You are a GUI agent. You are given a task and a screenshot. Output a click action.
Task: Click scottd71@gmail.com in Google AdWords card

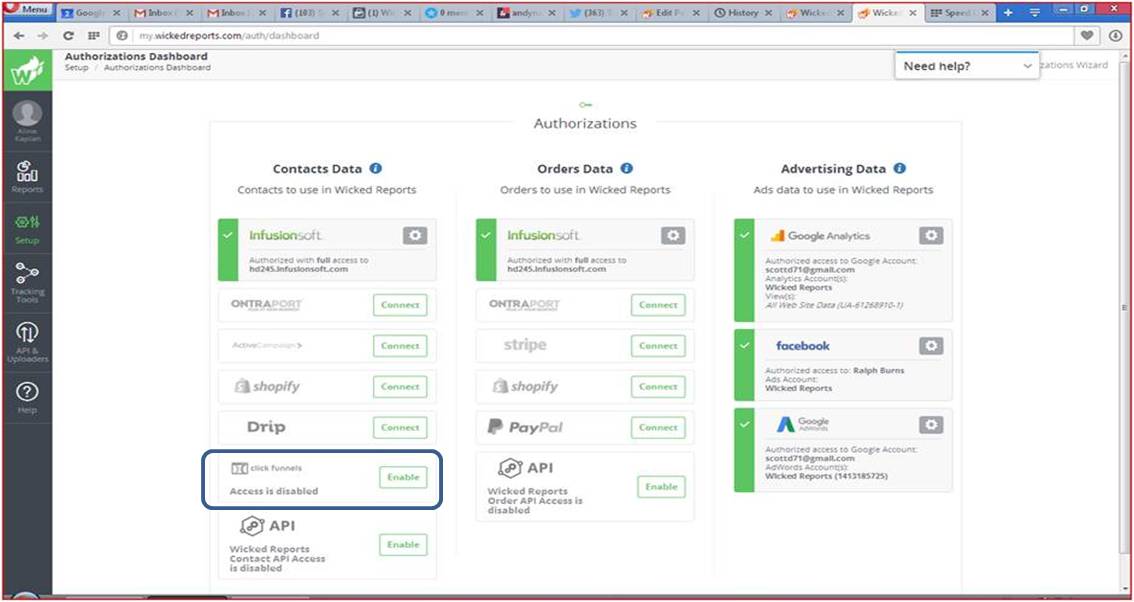click(x=809, y=458)
